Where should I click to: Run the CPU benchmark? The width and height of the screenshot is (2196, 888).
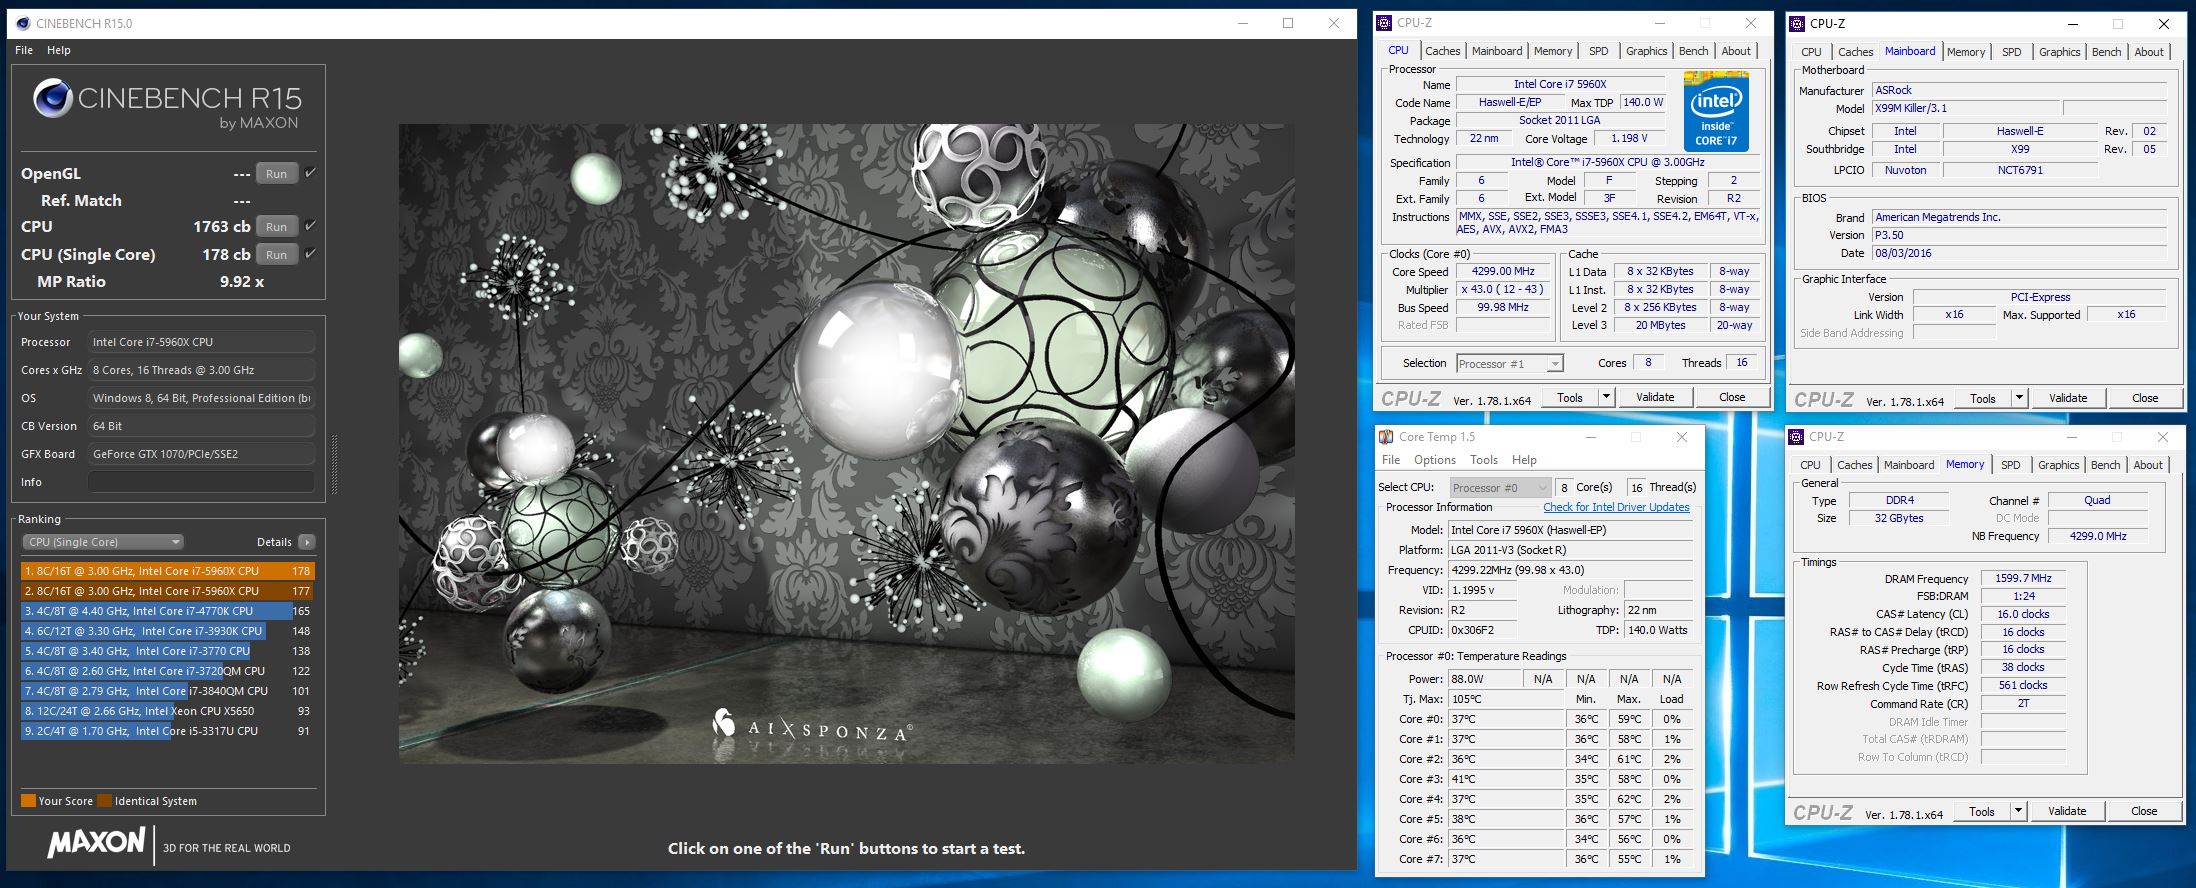click(x=276, y=227)
